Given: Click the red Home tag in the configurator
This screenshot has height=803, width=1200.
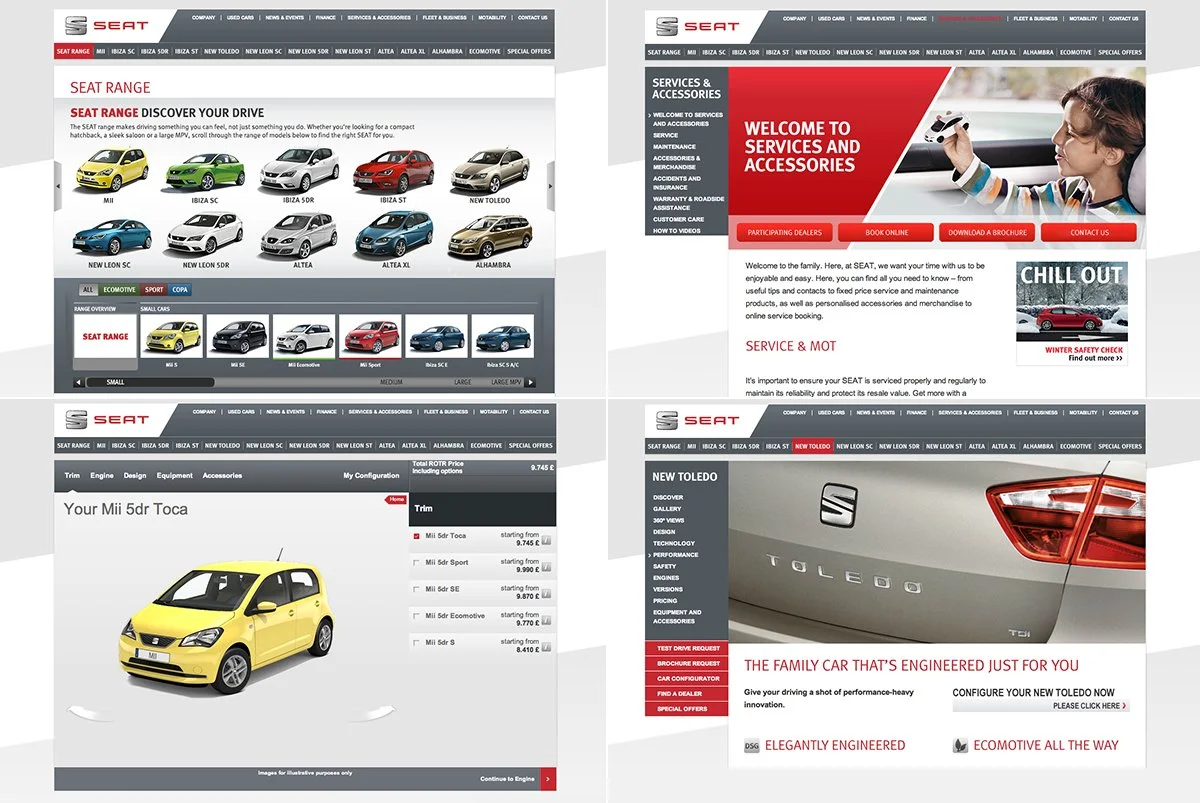Looking at the screenshot, I should pyautogui.click(x=396, y=499).
